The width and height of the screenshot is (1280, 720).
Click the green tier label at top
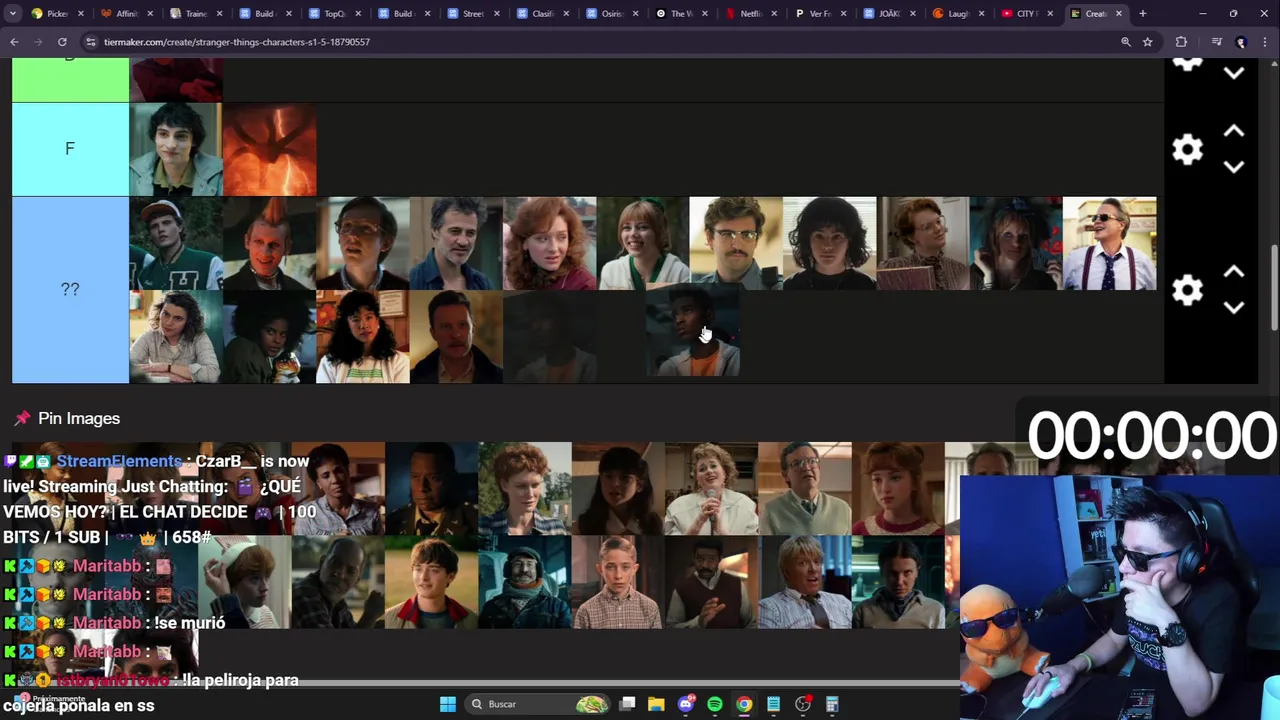[70, 80]
